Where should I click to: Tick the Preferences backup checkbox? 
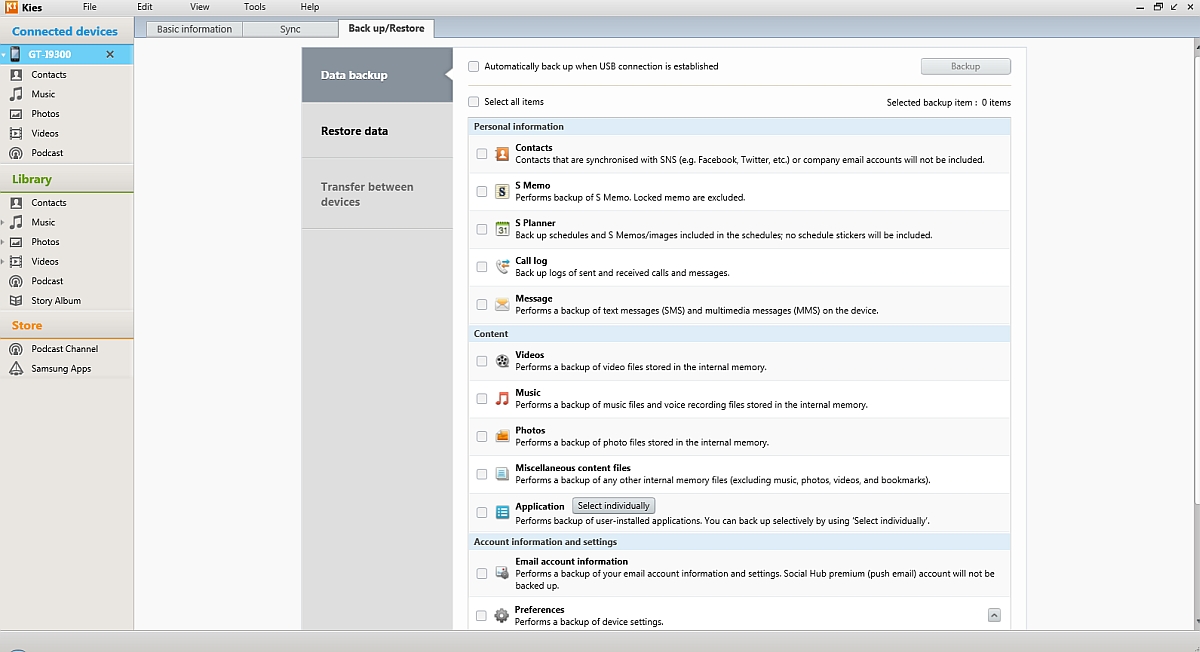(x=482, y=616)
